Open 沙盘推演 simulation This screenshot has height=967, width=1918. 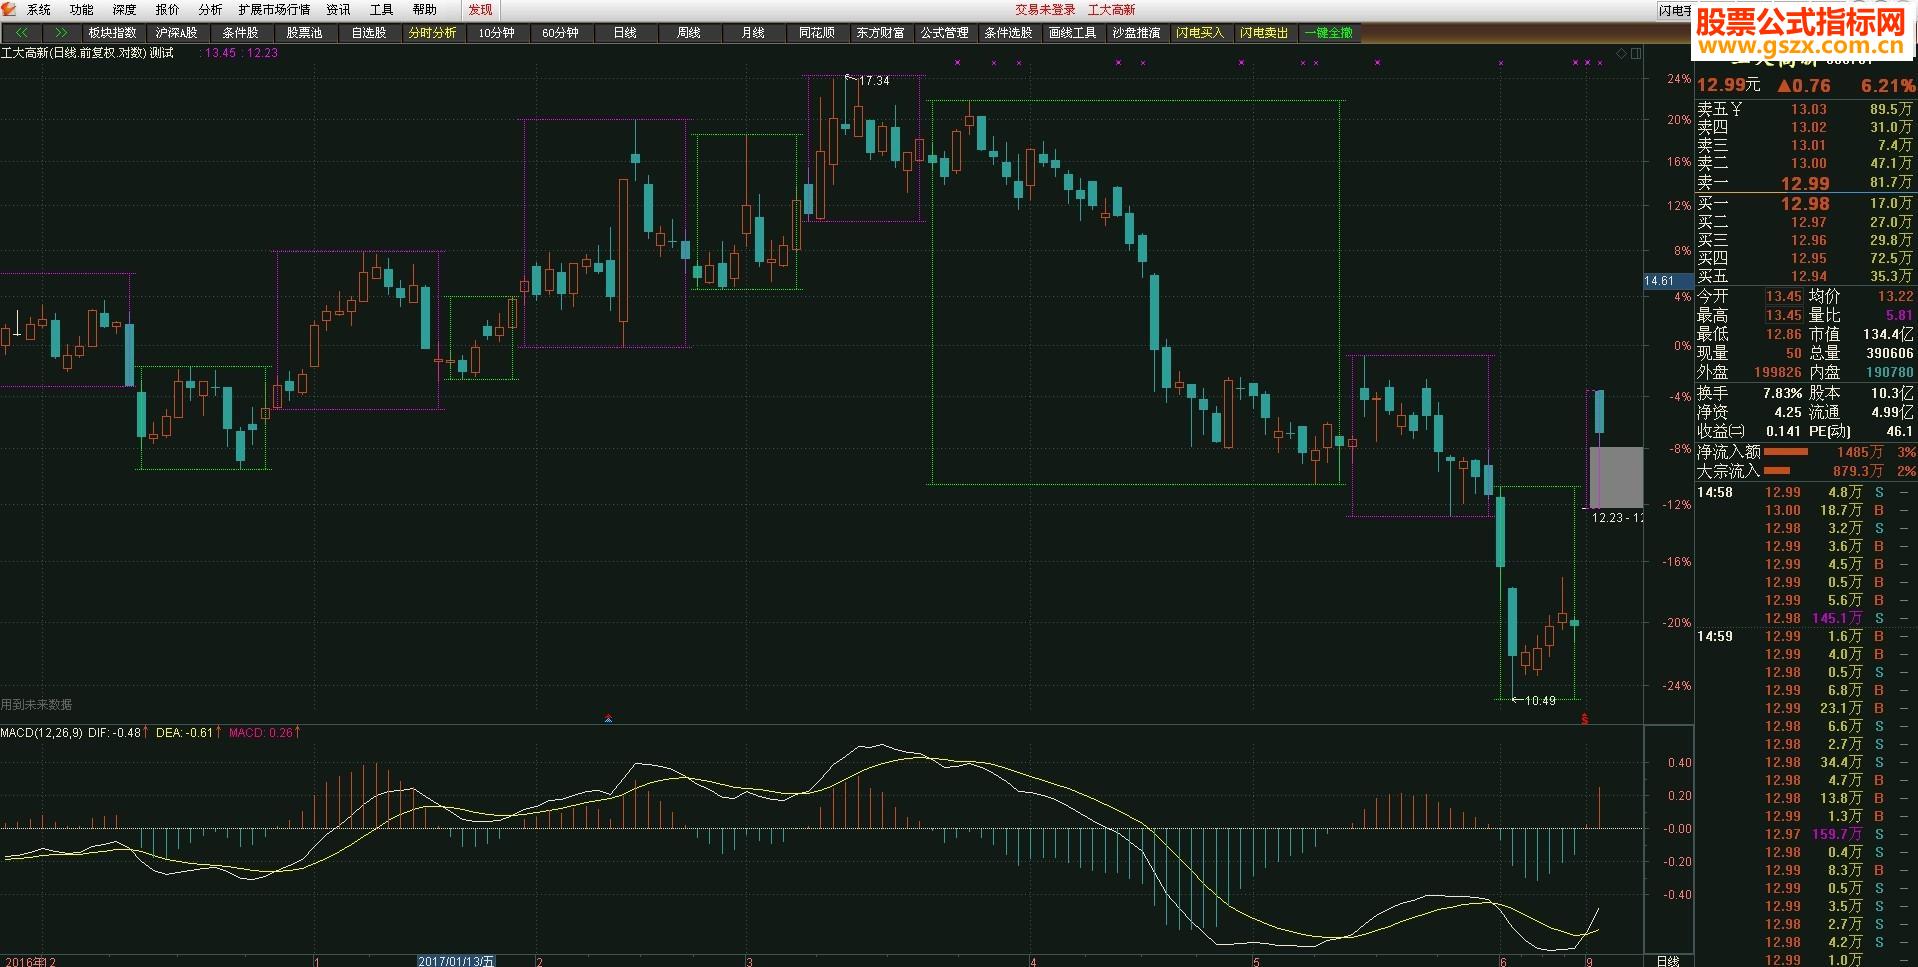tap(1137, 33)
